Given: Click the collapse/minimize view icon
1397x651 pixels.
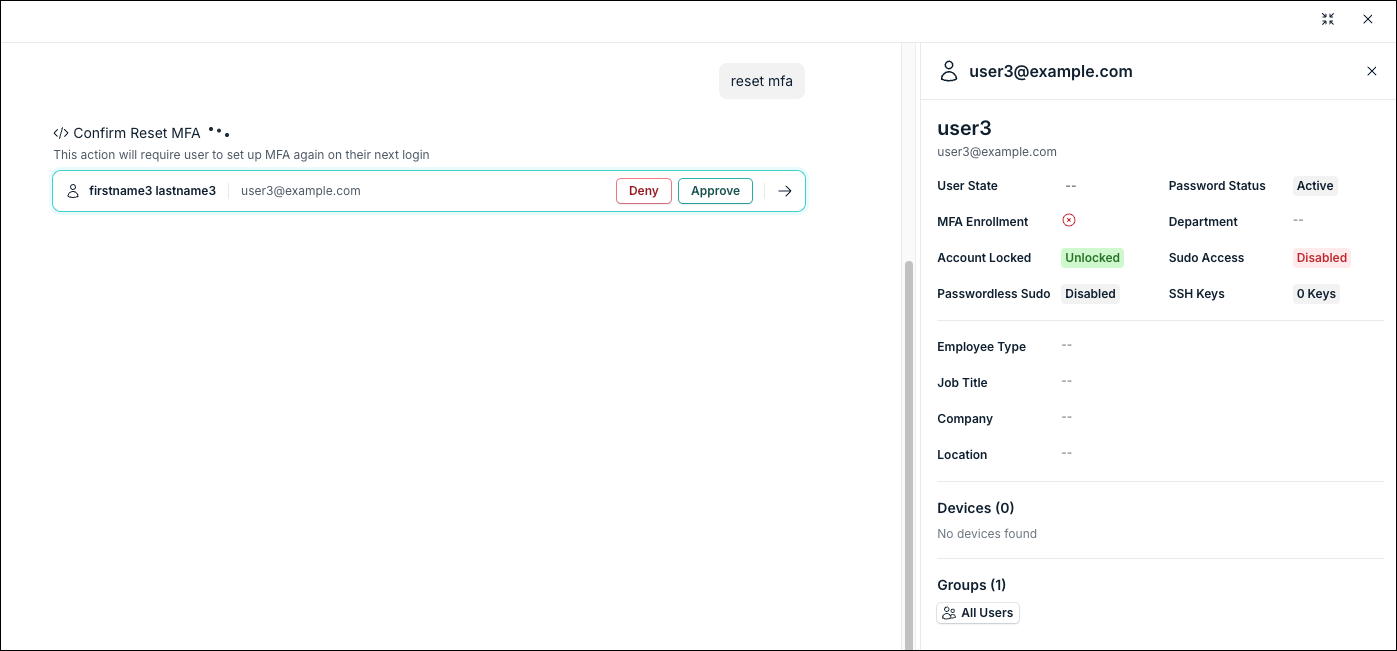Looking at the screenshot, I should 1328,19.
